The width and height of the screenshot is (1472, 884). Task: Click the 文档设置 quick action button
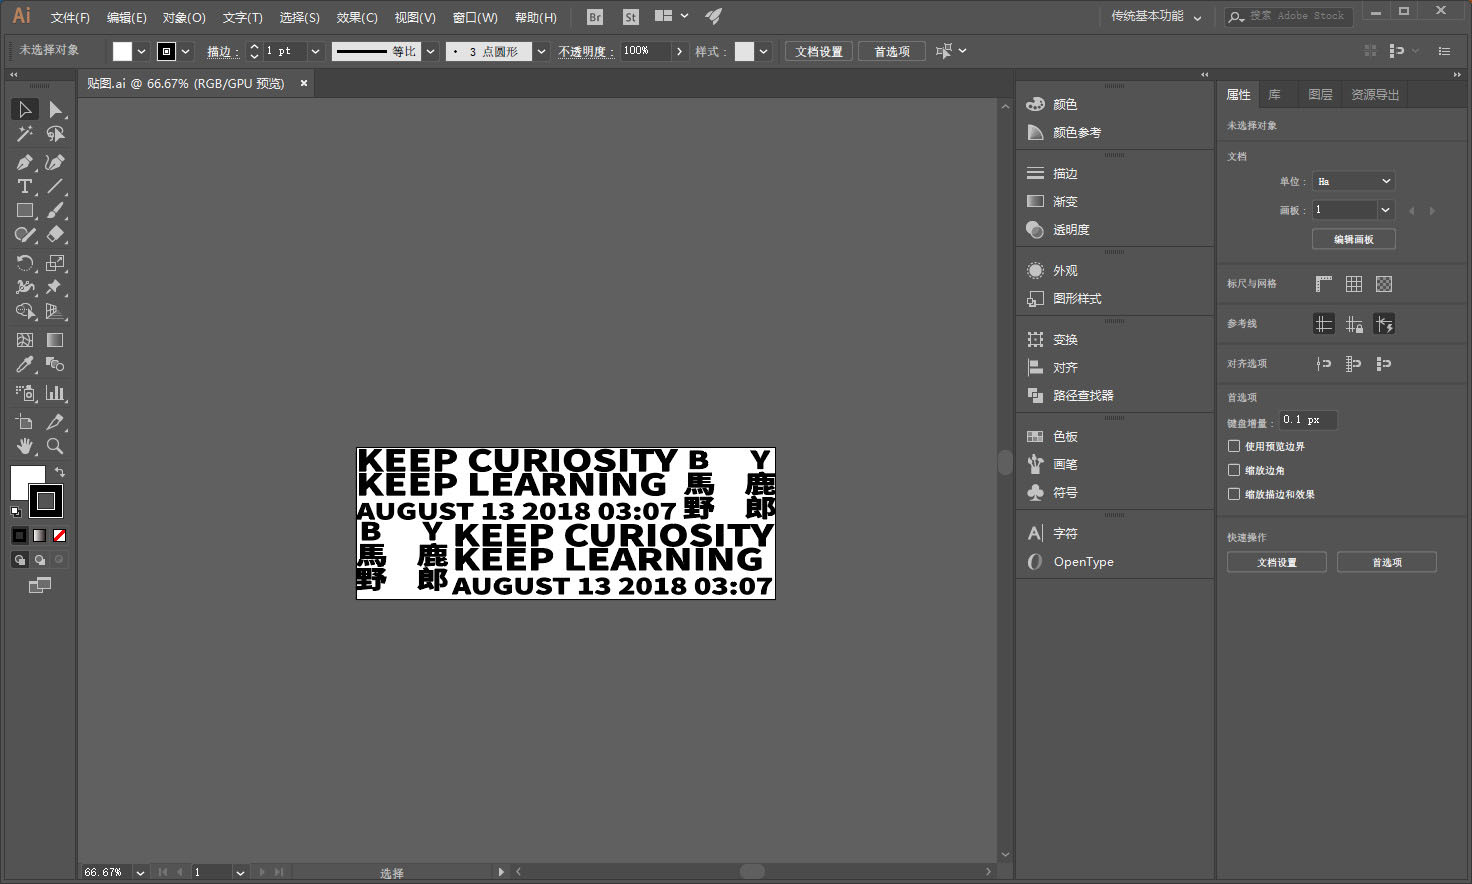click(1277, 562)
